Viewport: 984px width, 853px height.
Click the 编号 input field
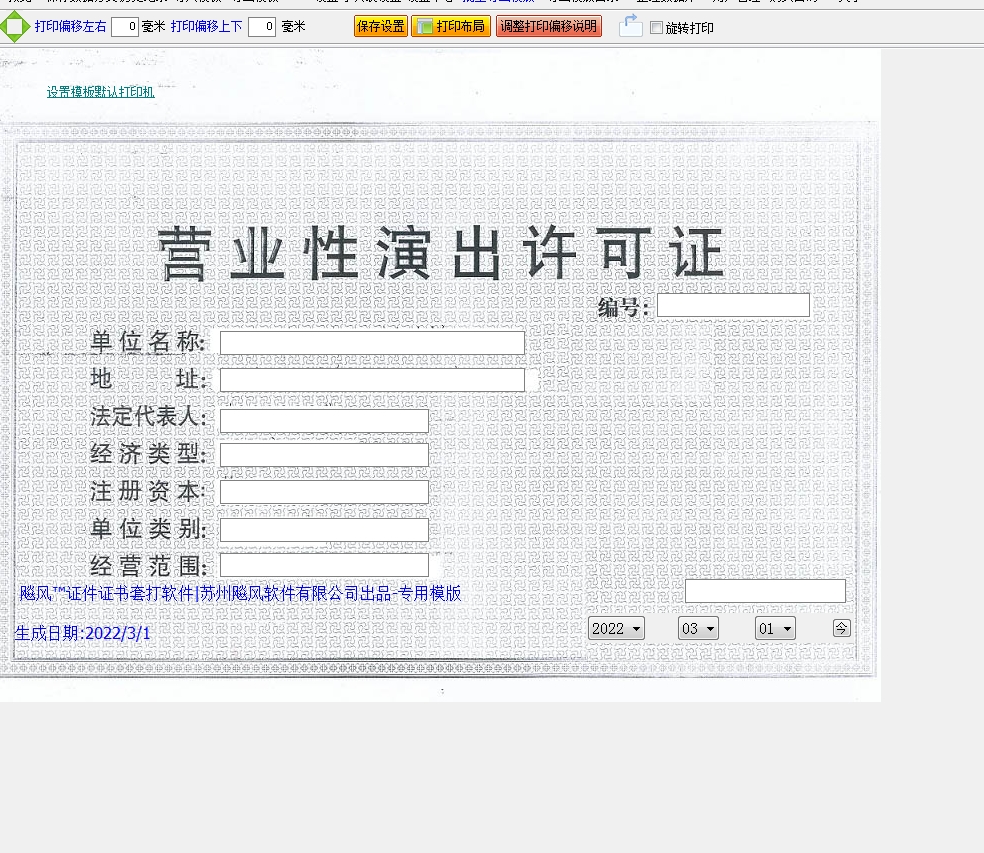pyautogui.click(x=733, y=305)
